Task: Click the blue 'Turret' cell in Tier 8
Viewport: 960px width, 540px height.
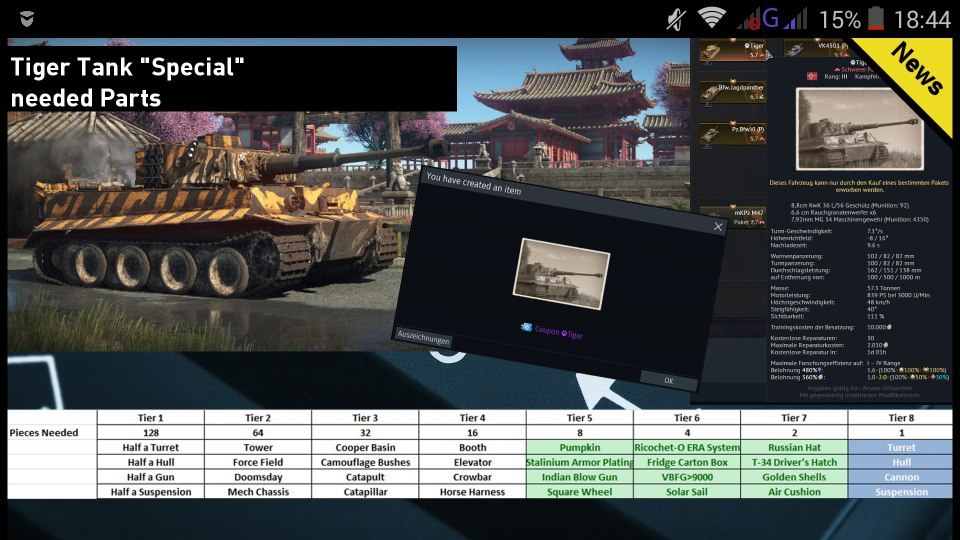Action: click(901, 448)
